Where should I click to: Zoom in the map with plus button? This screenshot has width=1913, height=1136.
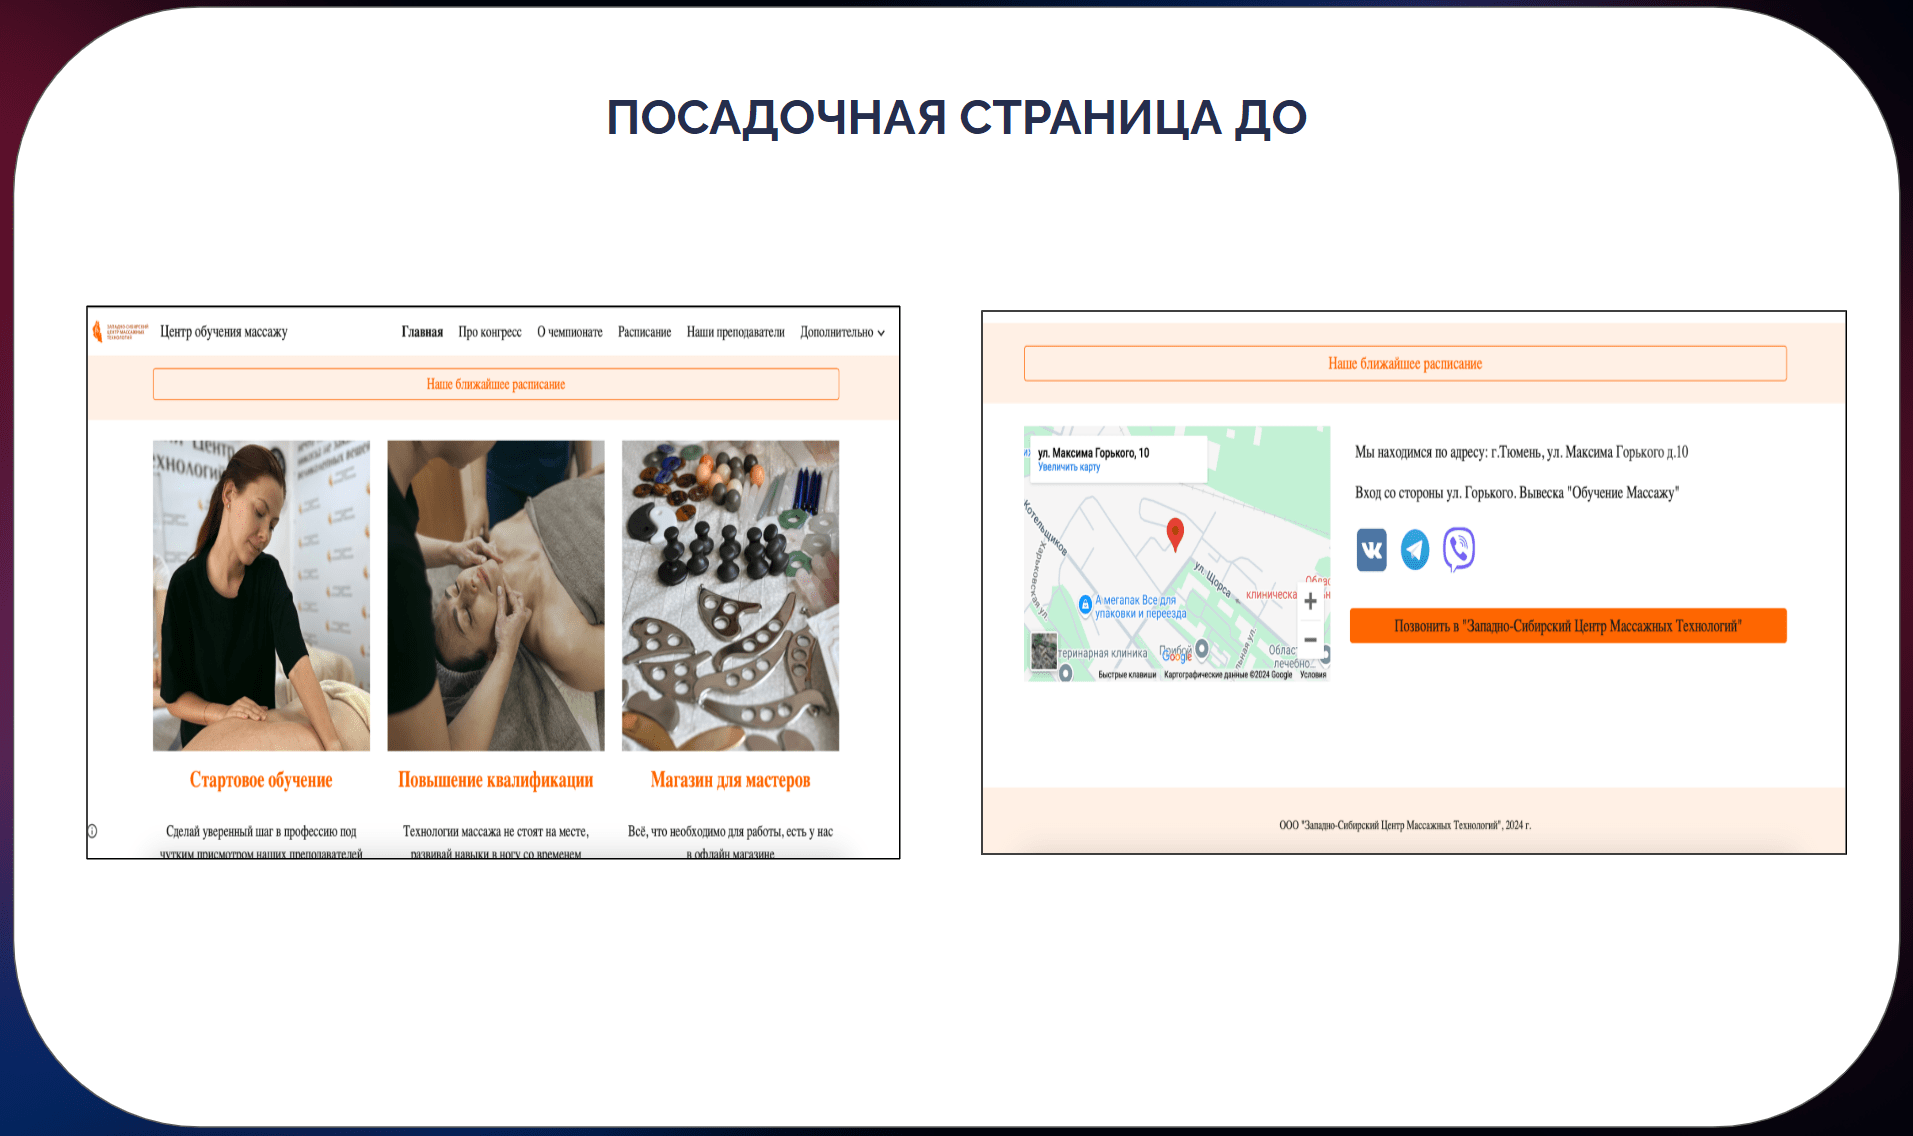(1310, 602)
